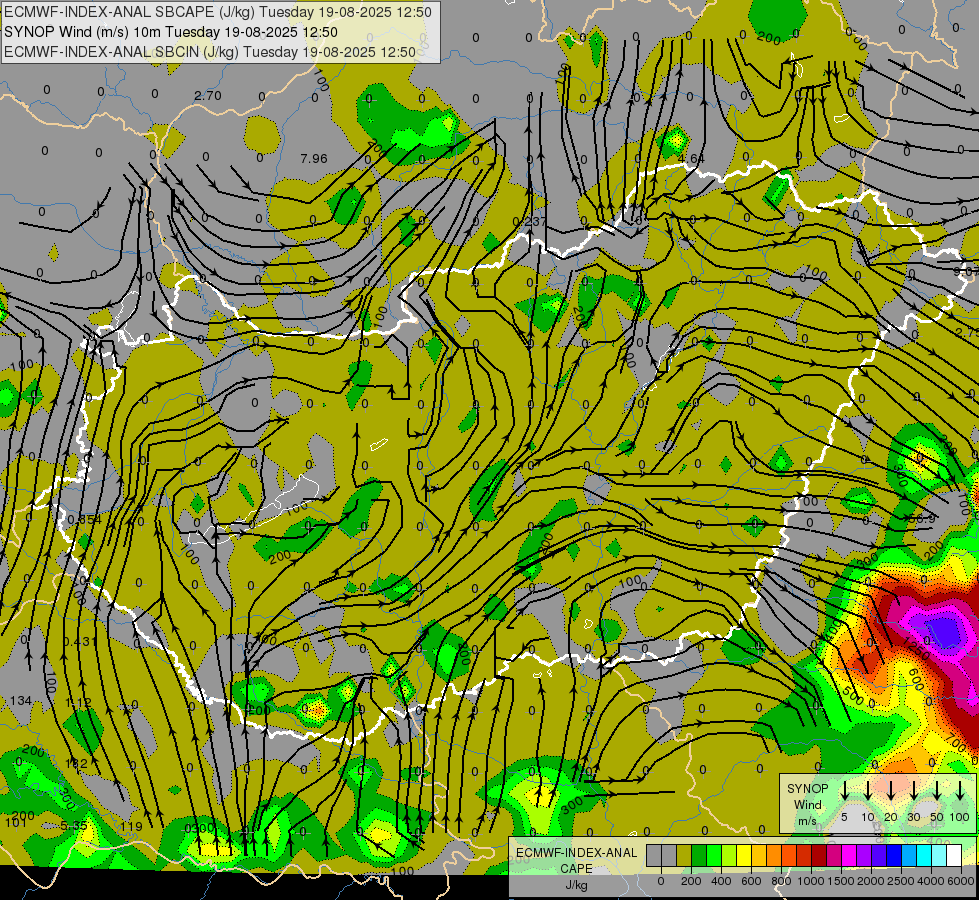The image size is (979, 900).
Task: Click the map value 182
Action: pos(76,764)
